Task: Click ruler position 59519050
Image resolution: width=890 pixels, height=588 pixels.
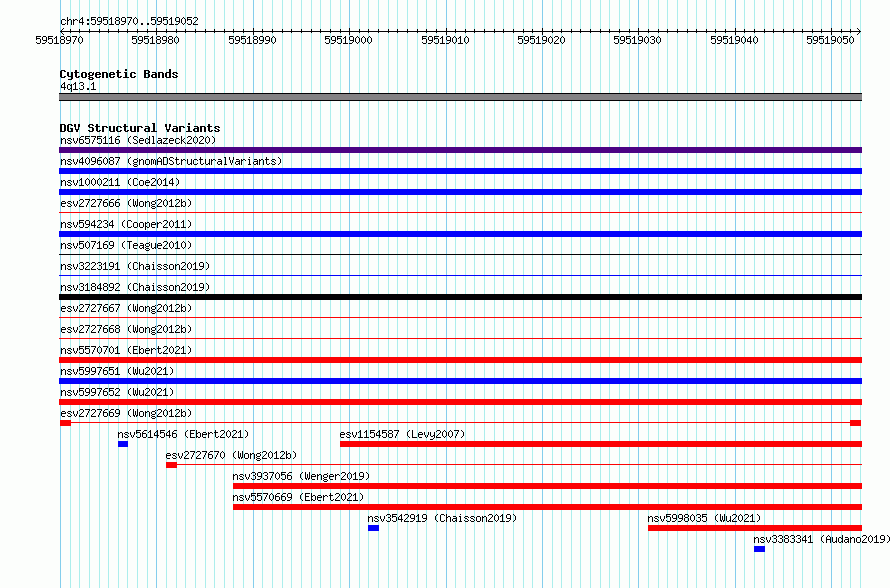Action: pyautogui.click(x=830, y=40)
